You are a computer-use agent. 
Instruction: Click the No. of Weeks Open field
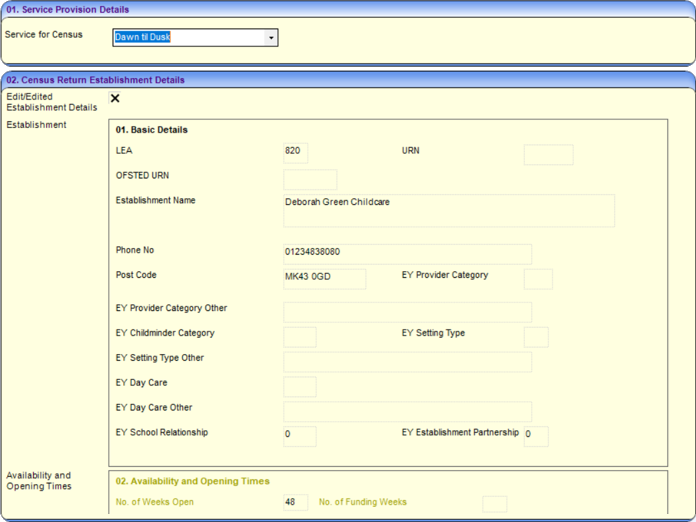[x=295, y=503]
